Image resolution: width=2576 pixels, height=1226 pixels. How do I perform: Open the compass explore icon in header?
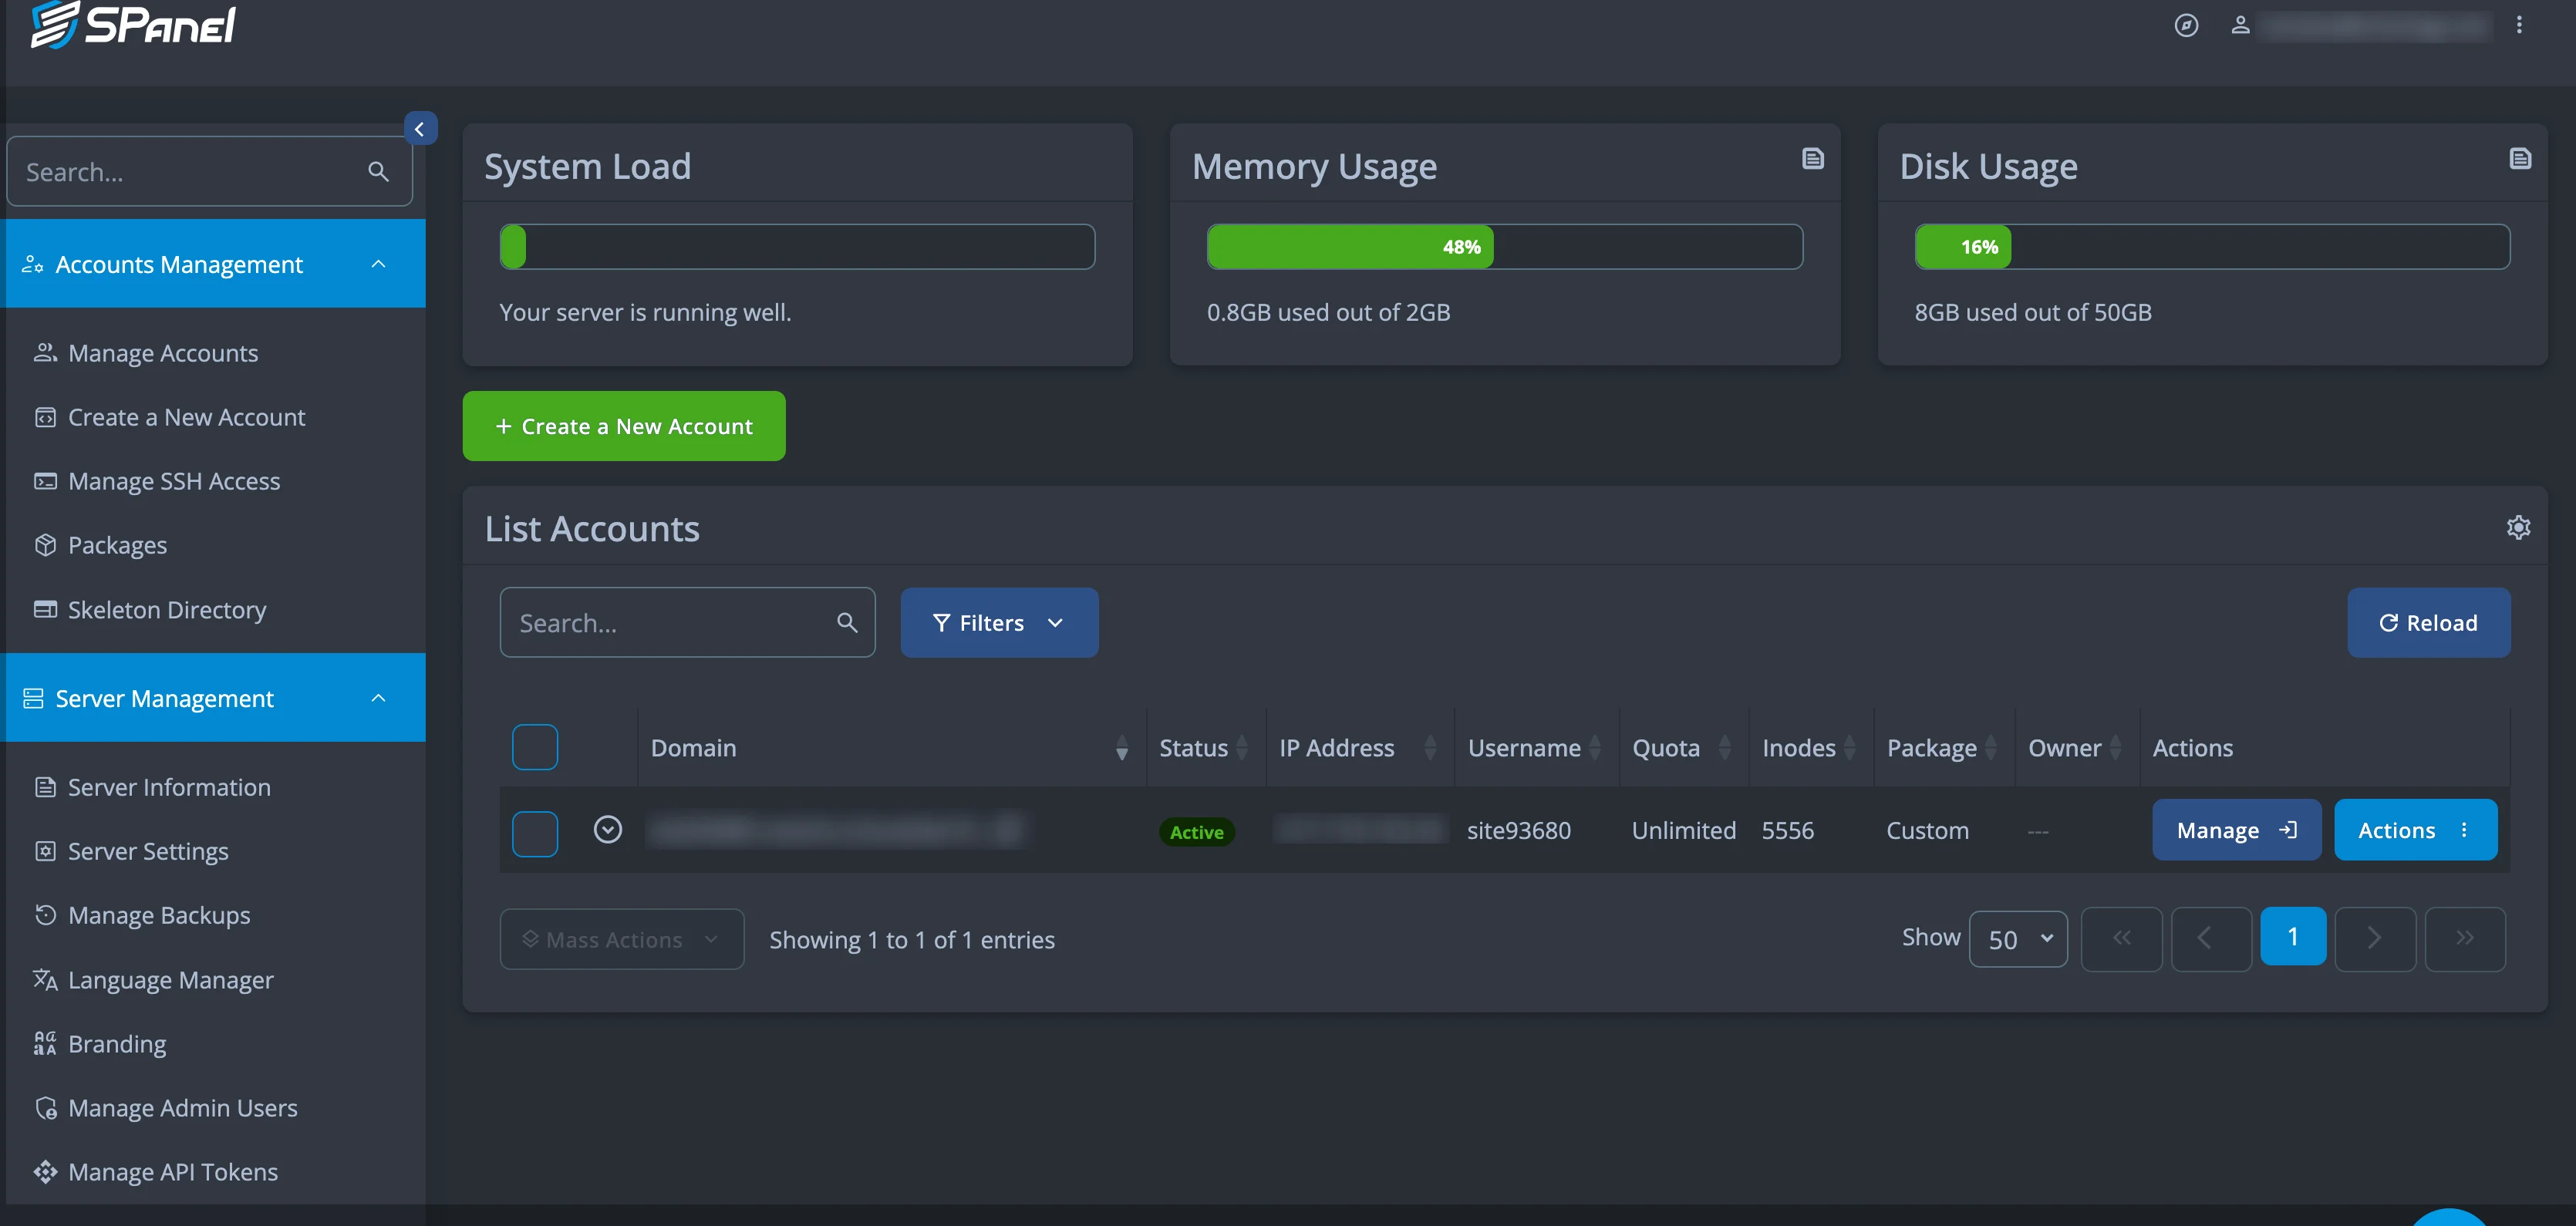[2186, 25]
